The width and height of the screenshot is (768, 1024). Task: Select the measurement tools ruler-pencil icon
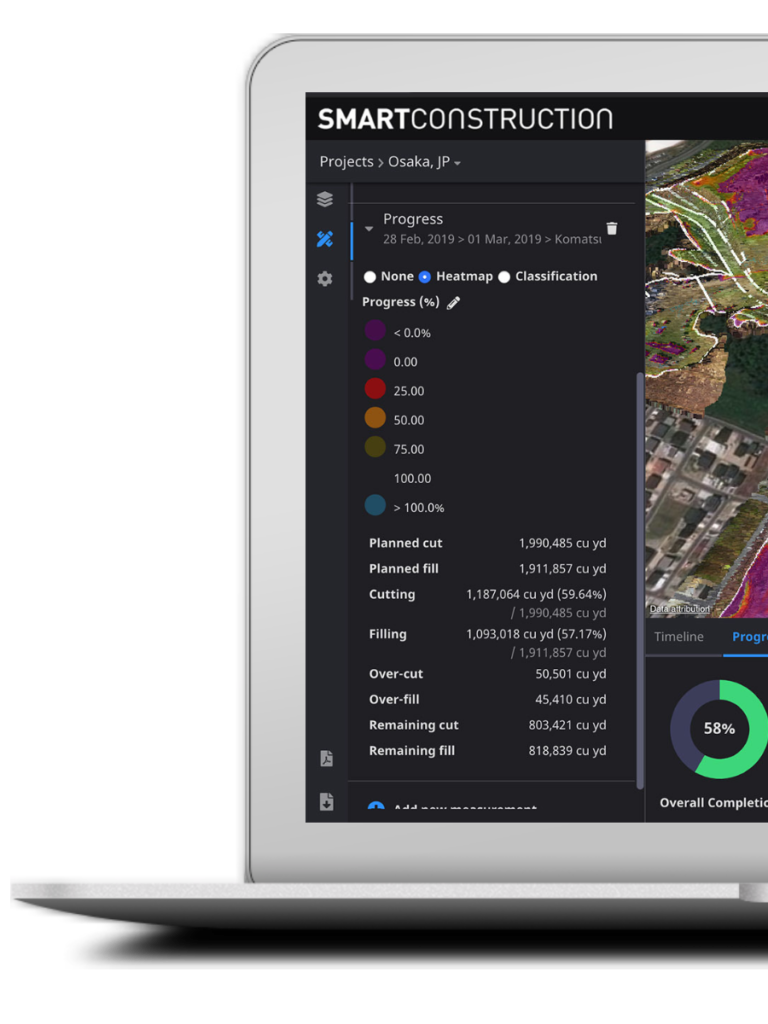tap(325, 239)
